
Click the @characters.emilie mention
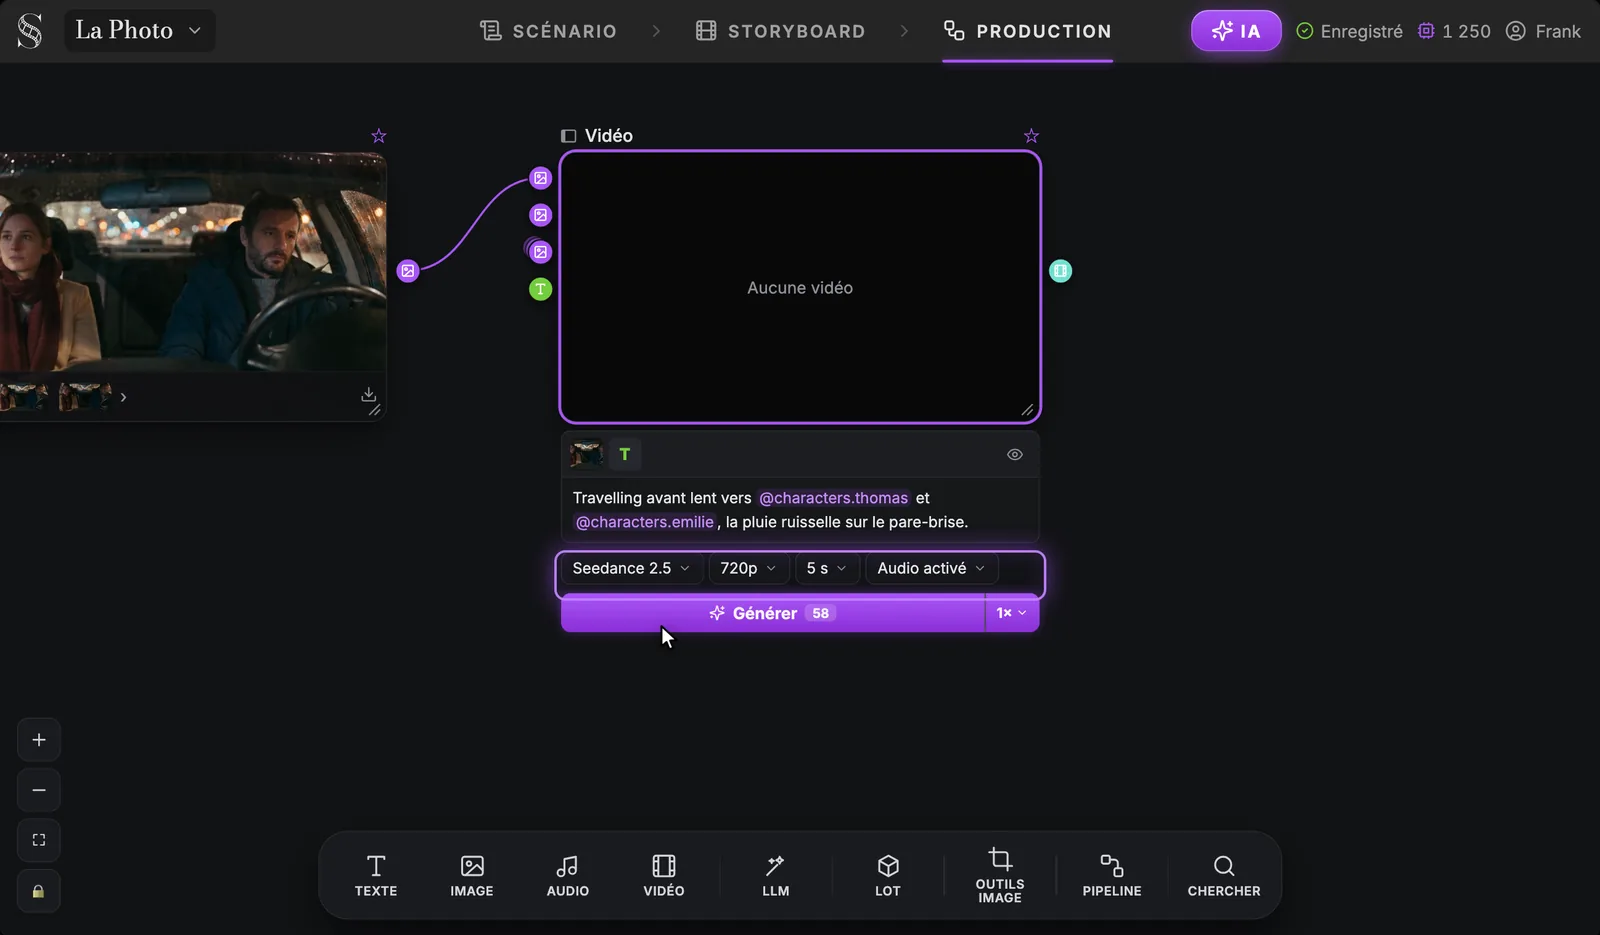(645, 522)
